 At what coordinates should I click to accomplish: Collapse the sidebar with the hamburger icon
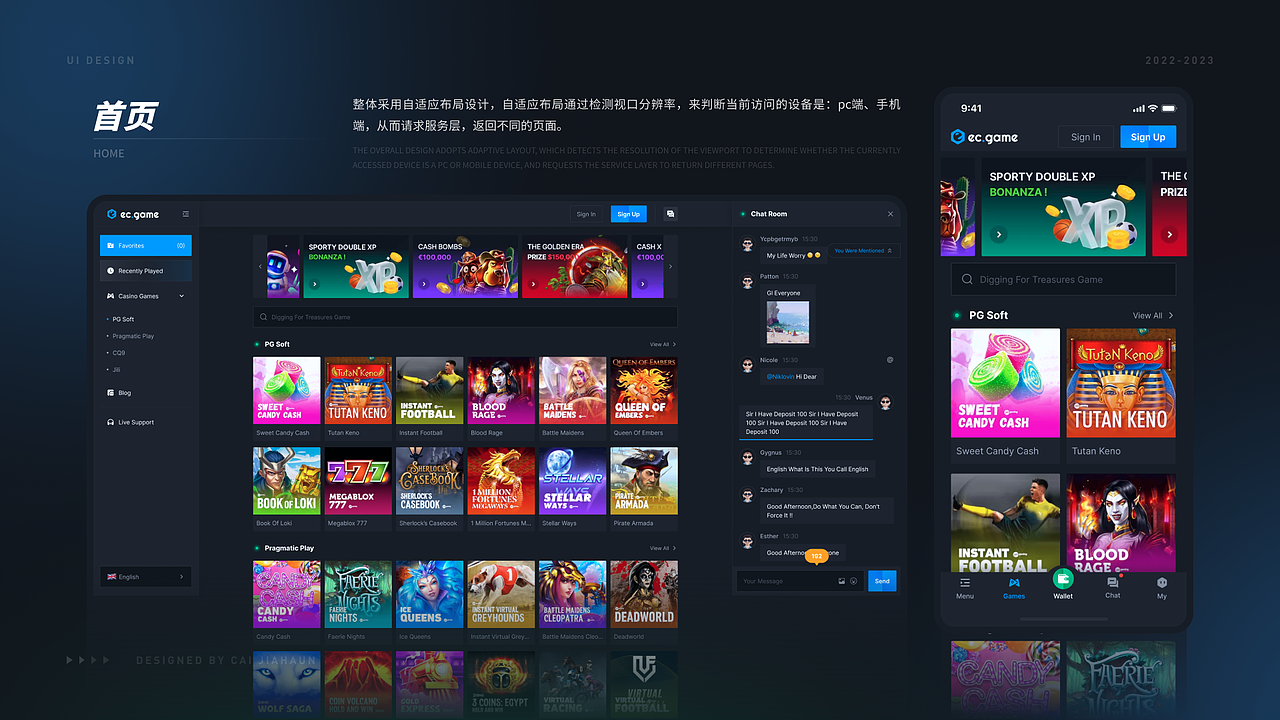(186, 213)
